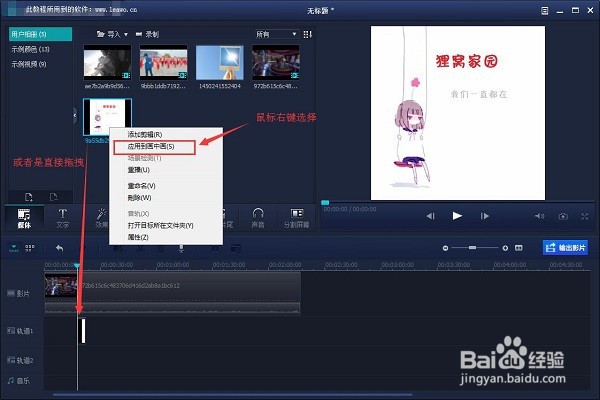This screenshot has width=600, height=400.
Task: Click the microphone record voiceover icon
Action: [181, 248]
